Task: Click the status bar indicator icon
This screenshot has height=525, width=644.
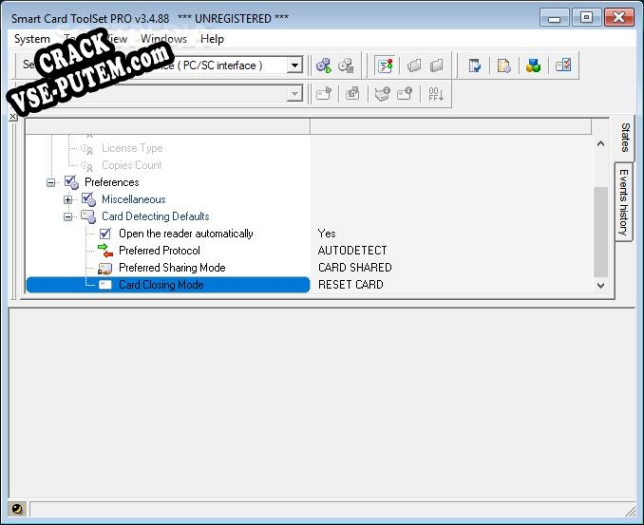Action: click(x=17, y=509)
